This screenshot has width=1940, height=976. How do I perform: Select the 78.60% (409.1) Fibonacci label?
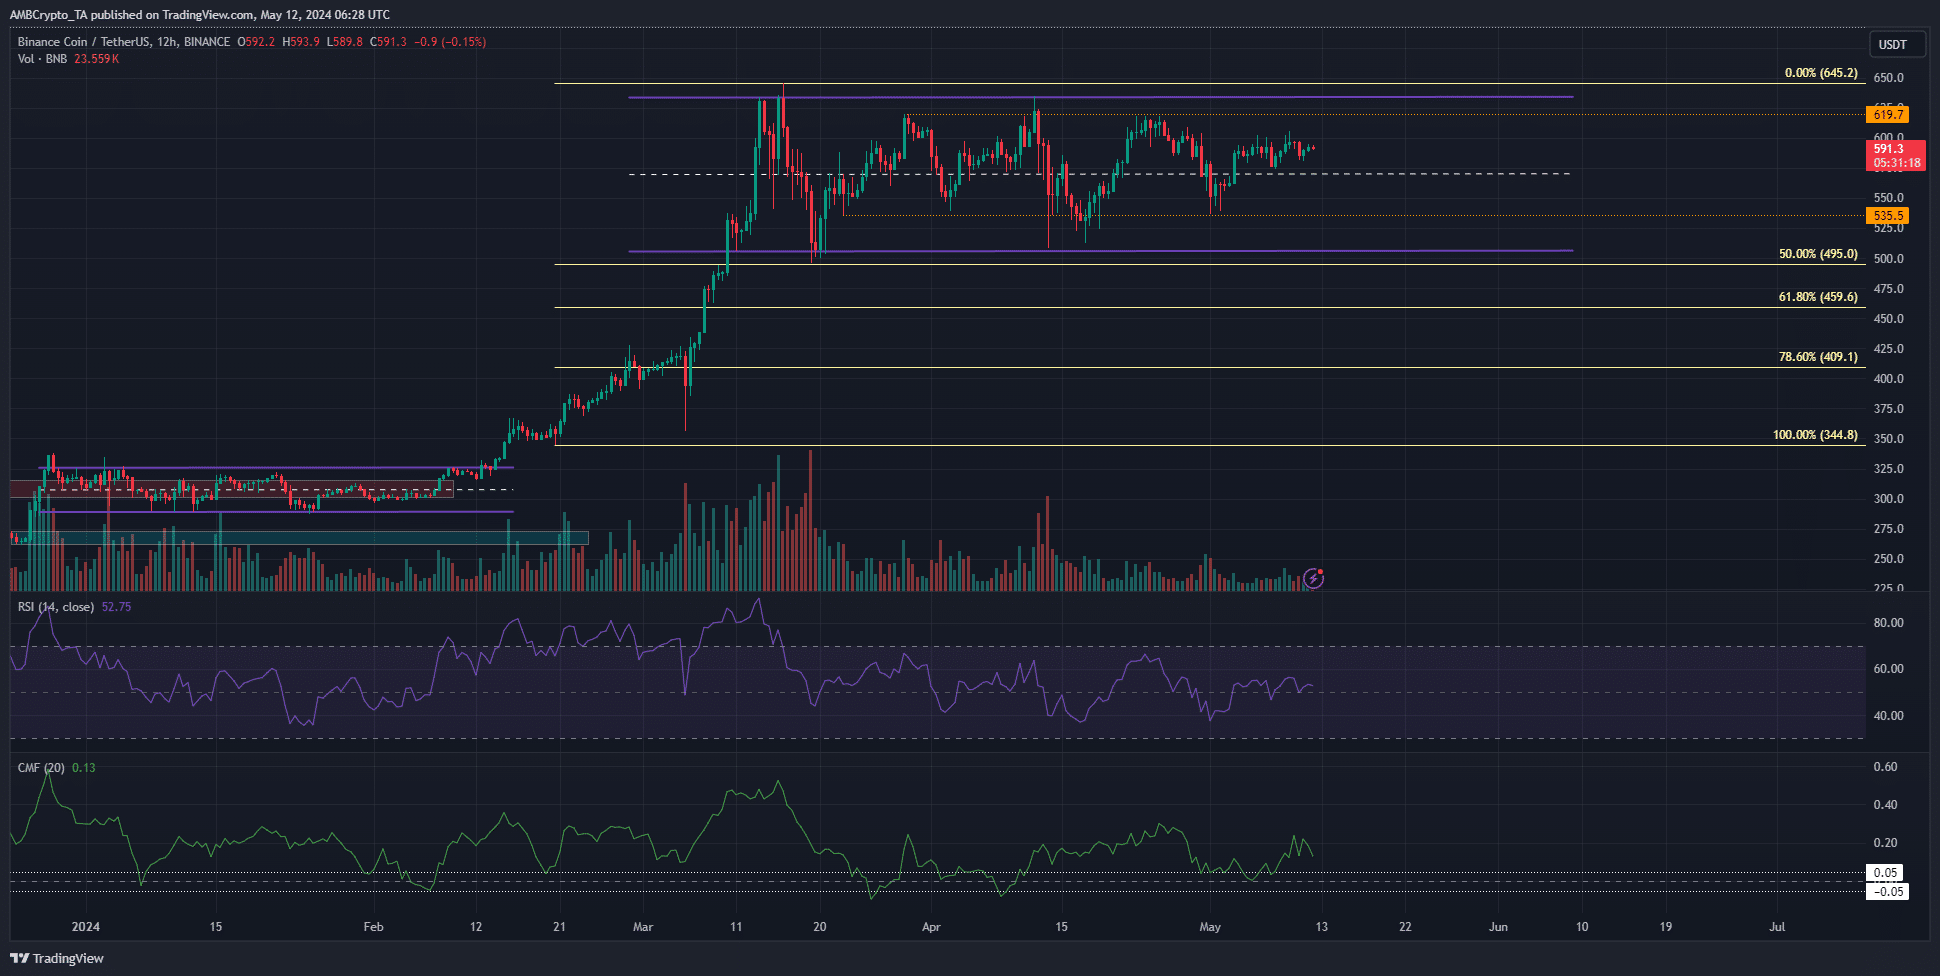tap(1818, 357)
